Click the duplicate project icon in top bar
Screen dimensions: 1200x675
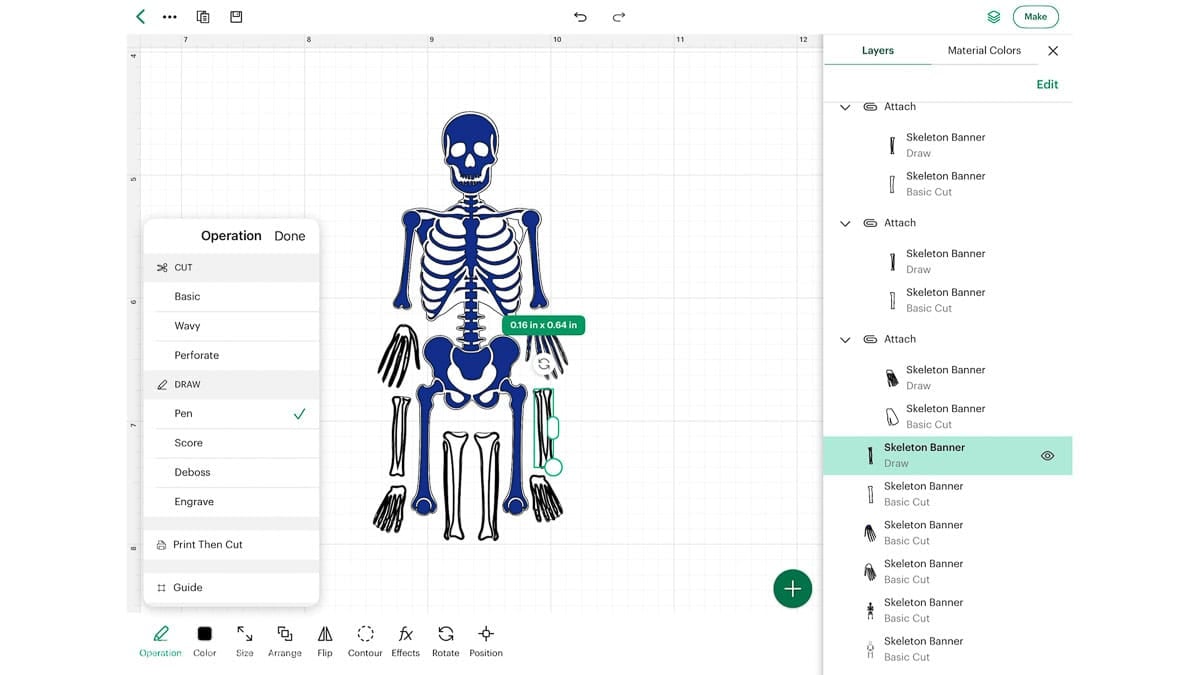pos(203,17)
